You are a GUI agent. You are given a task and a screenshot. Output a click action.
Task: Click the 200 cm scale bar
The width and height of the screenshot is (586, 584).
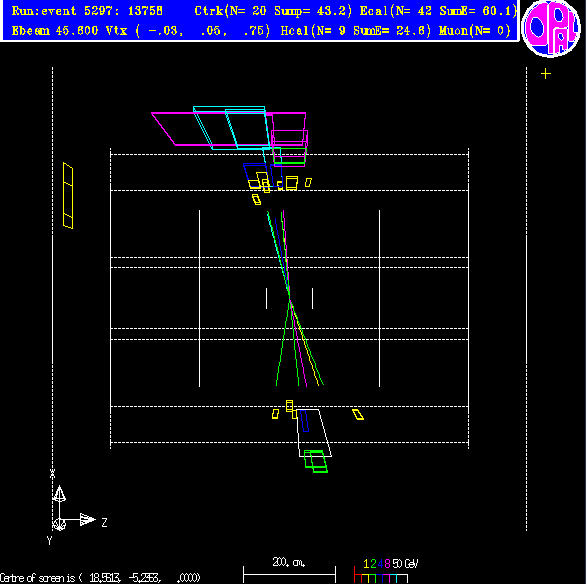point(289,574)
